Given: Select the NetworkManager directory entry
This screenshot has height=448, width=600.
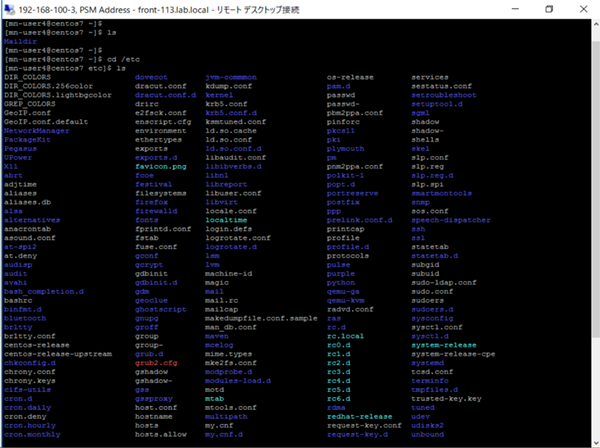Looking at the screenshot, I should pos(37,131).
